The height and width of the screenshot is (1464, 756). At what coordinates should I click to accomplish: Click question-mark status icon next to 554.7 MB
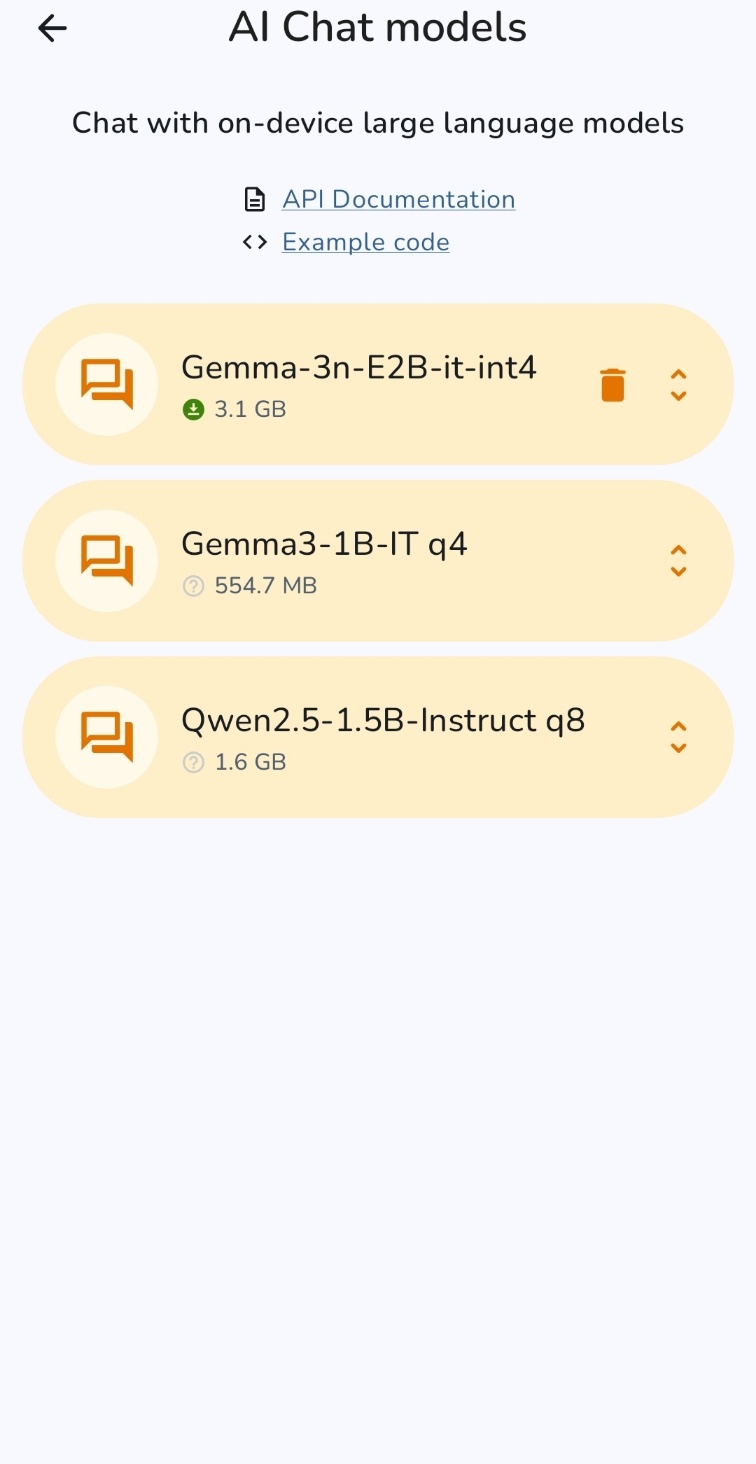[193, 586]
